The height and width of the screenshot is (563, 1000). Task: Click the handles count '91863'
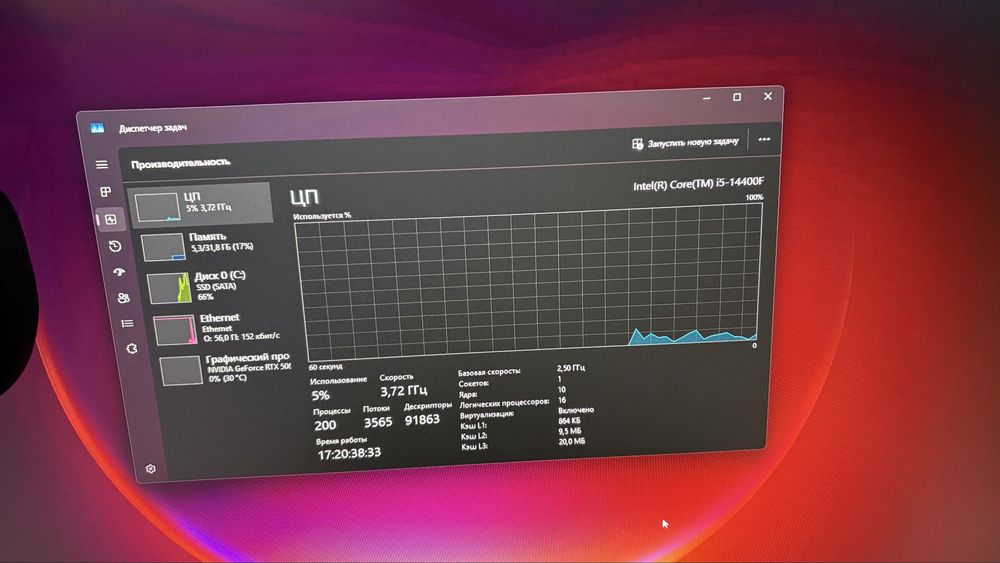422,420
